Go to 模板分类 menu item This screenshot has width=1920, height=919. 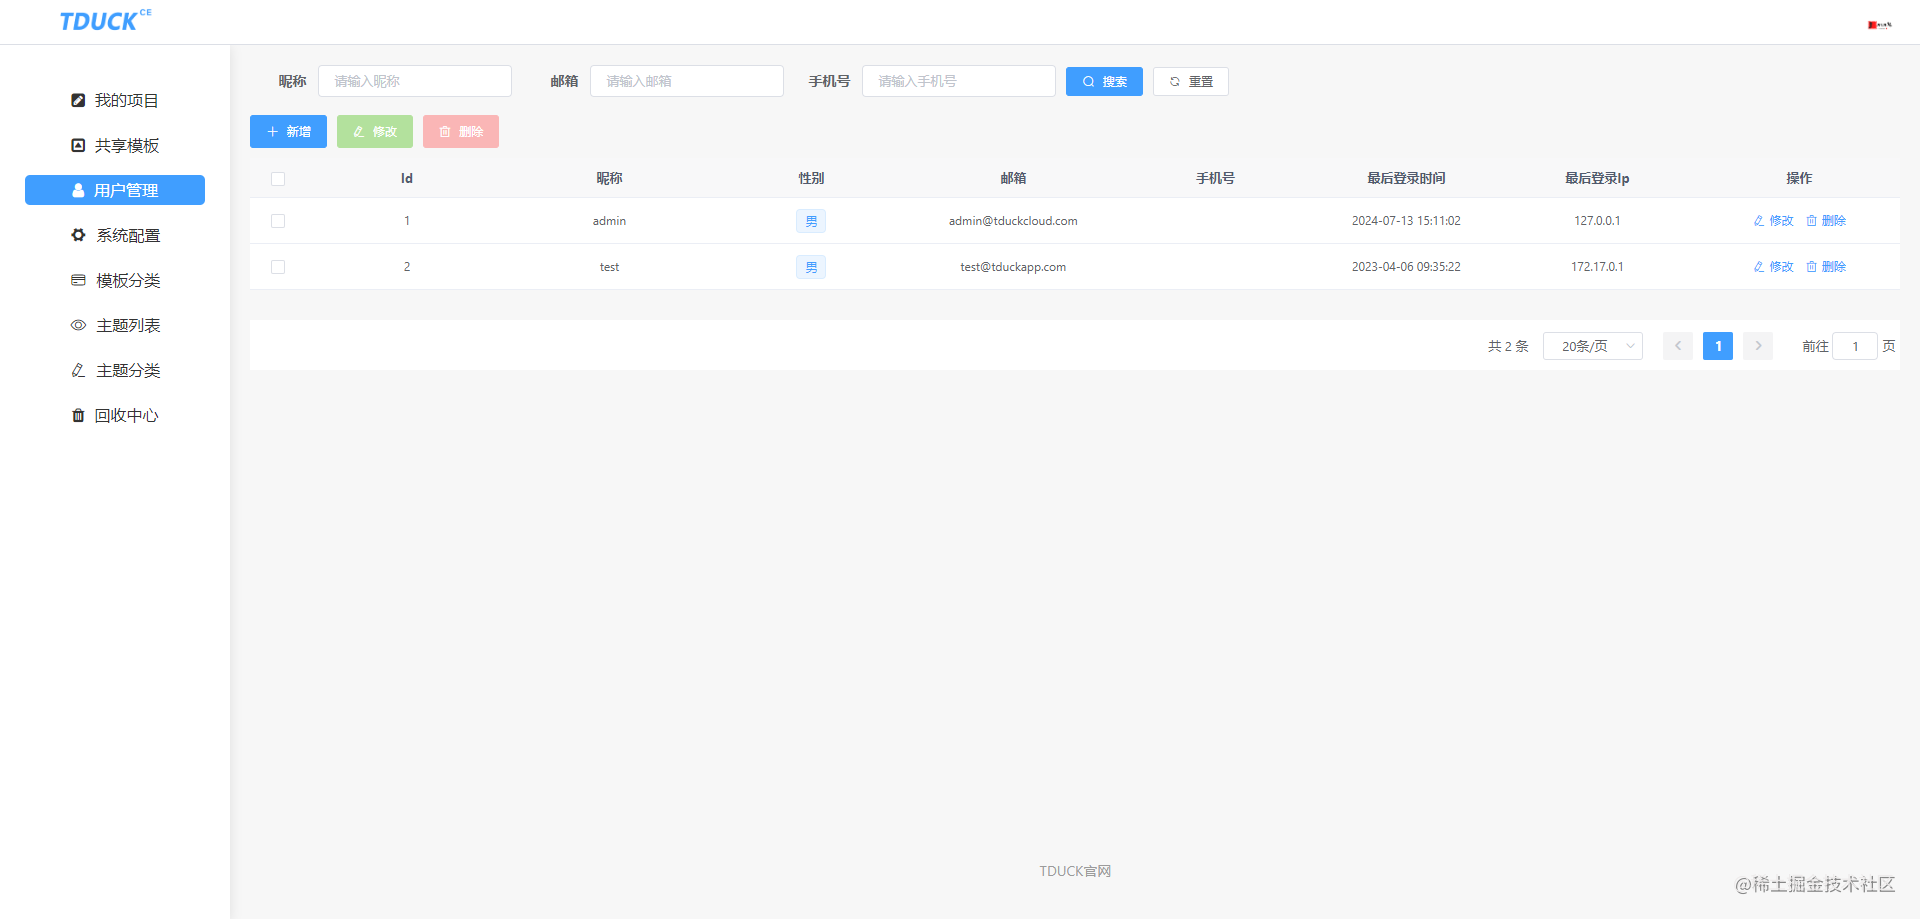coord(115,280)
